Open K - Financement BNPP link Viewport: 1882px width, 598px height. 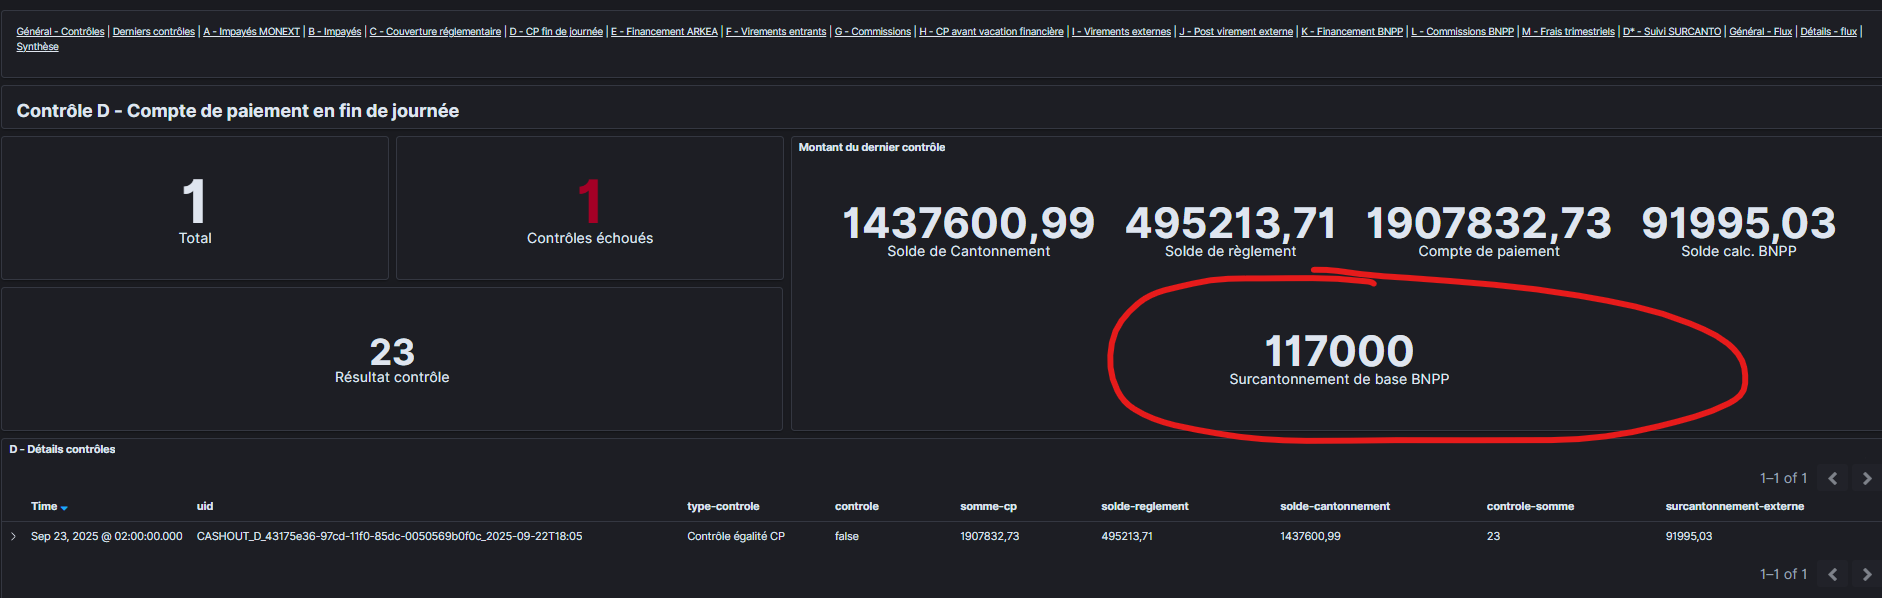(1351, 32)
